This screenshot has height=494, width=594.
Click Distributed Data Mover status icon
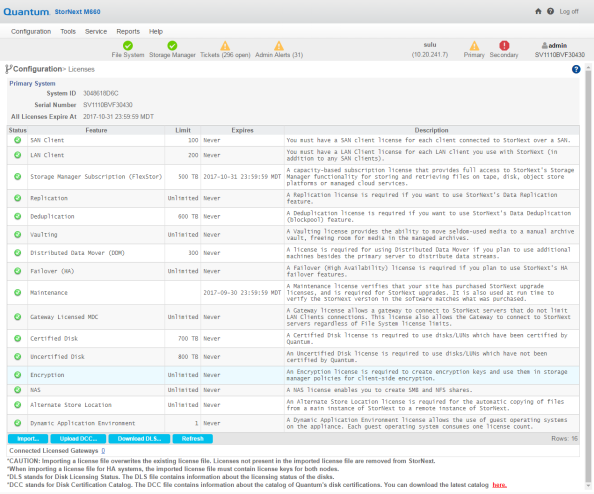point(17,253)
